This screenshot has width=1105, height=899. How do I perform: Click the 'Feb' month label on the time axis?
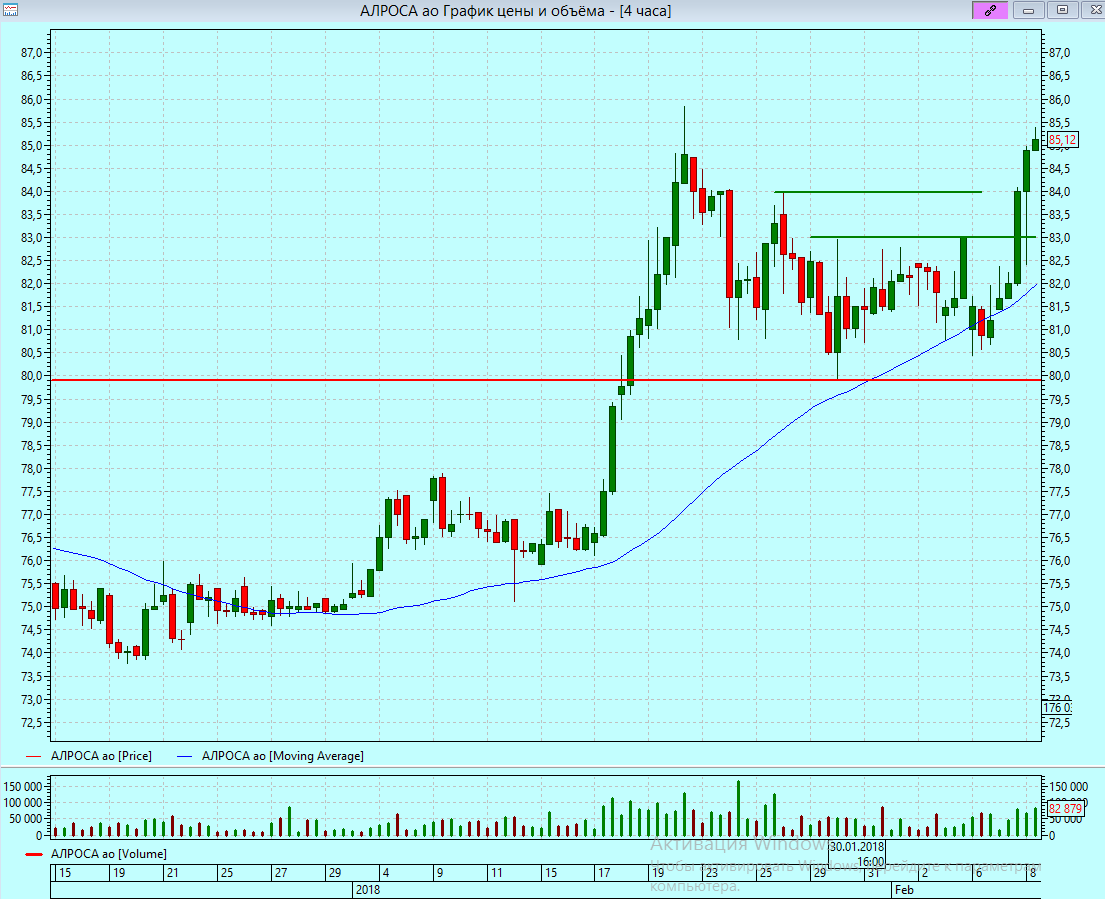click(904, 890)
